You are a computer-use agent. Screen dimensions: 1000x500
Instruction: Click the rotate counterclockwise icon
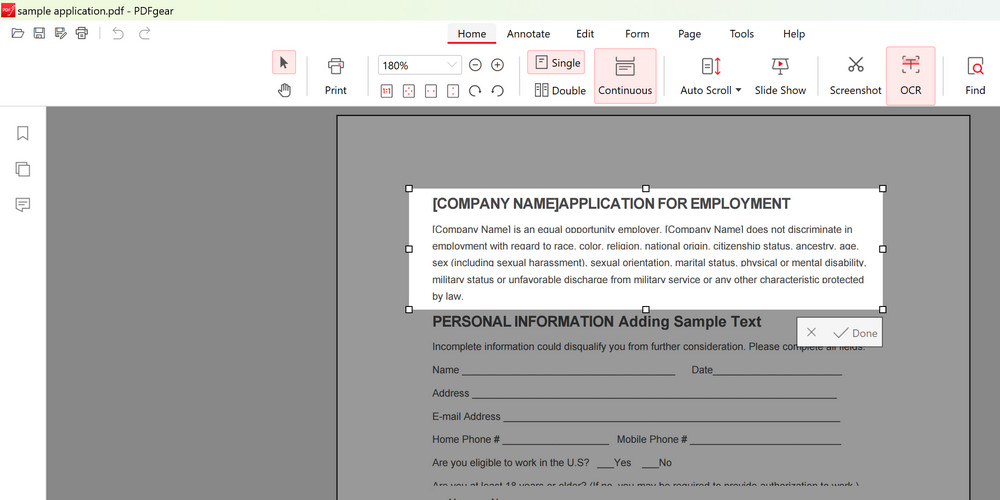point(497,91)
